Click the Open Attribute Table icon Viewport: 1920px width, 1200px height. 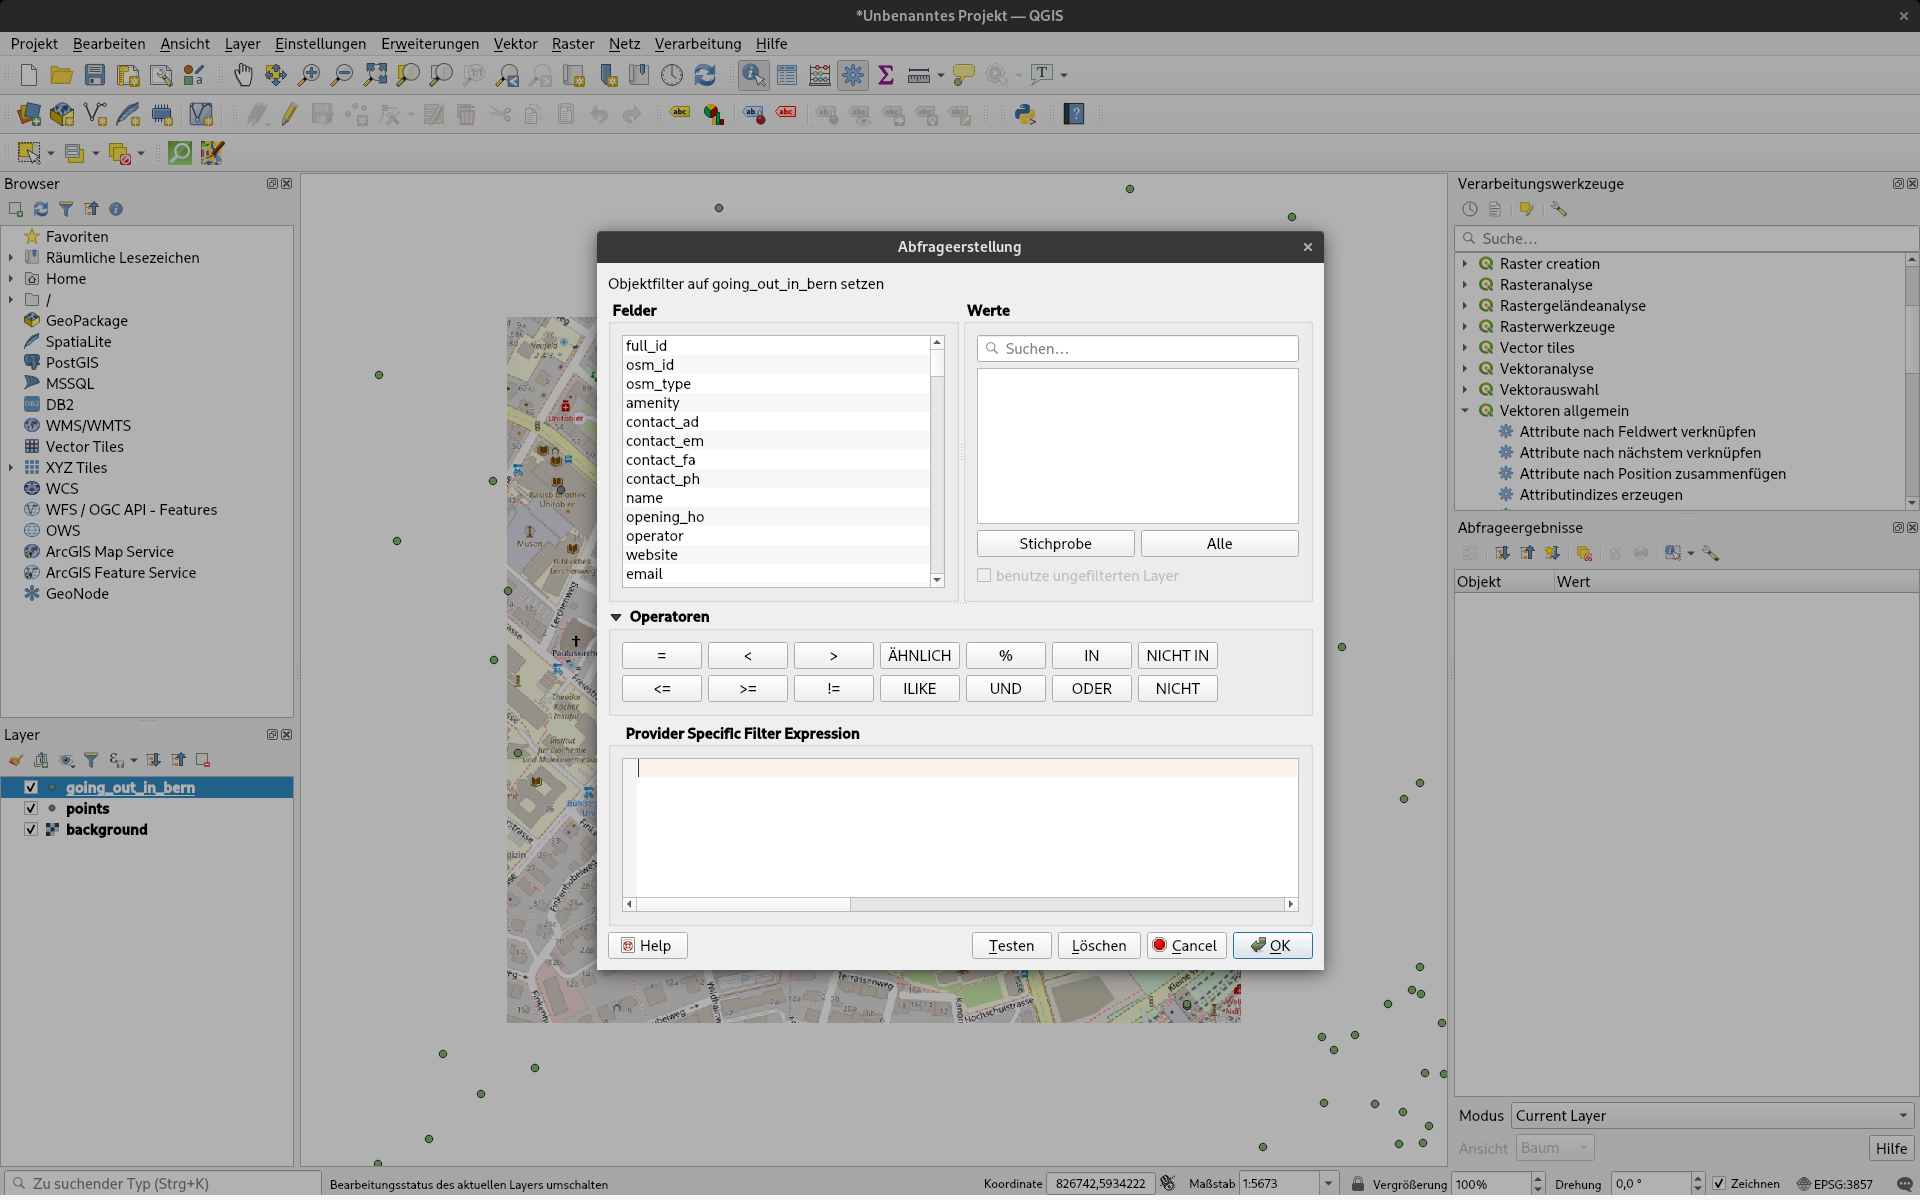(x=787, y=75)
